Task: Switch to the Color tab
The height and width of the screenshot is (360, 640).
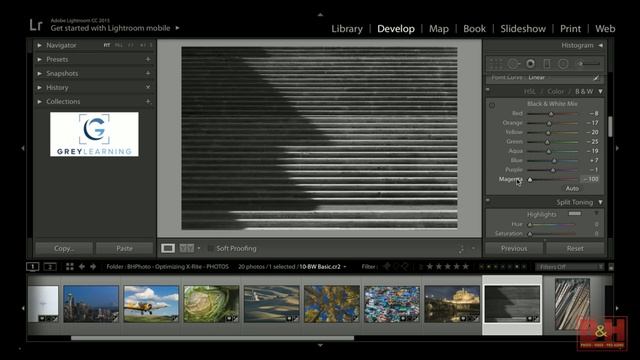Action: coord(555,91)
